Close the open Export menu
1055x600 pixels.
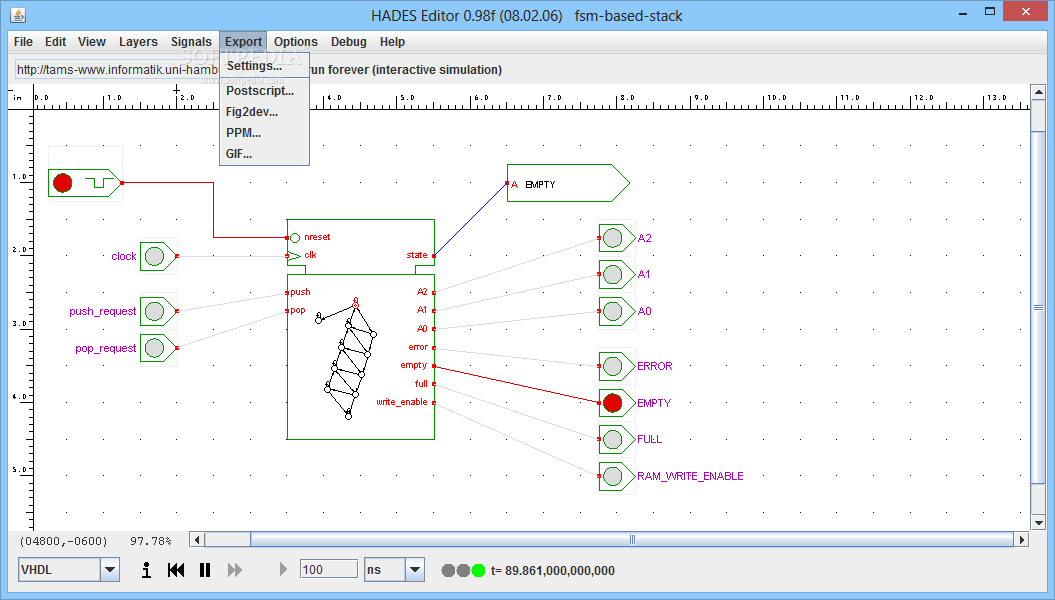(243, 42)
